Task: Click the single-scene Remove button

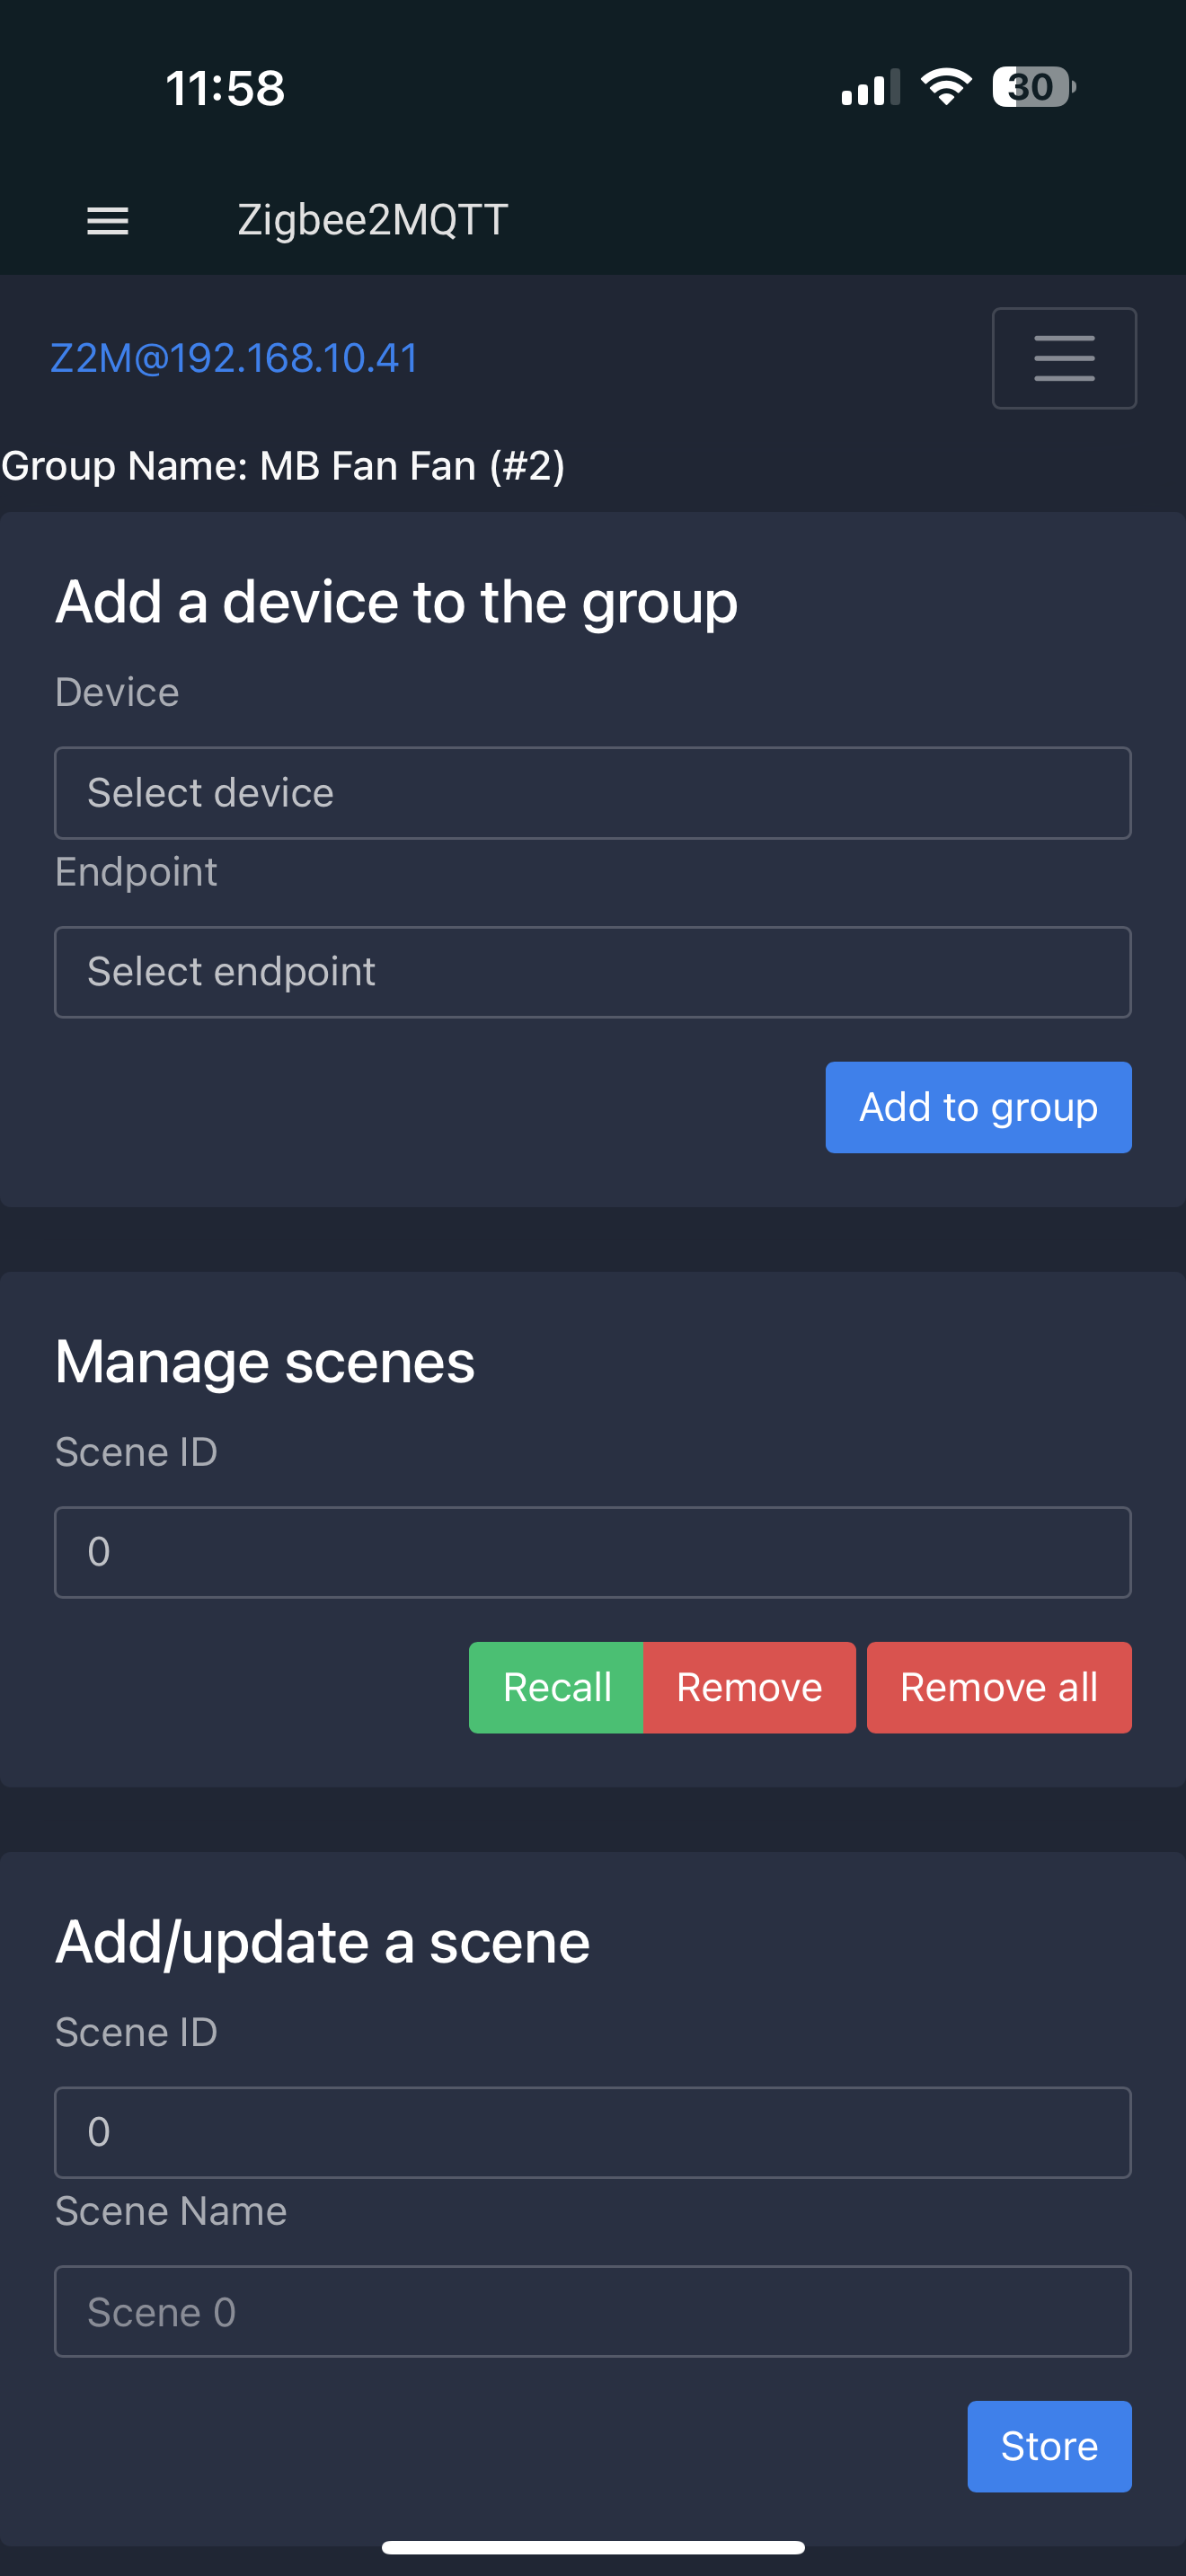Action: pos(749,1687)
